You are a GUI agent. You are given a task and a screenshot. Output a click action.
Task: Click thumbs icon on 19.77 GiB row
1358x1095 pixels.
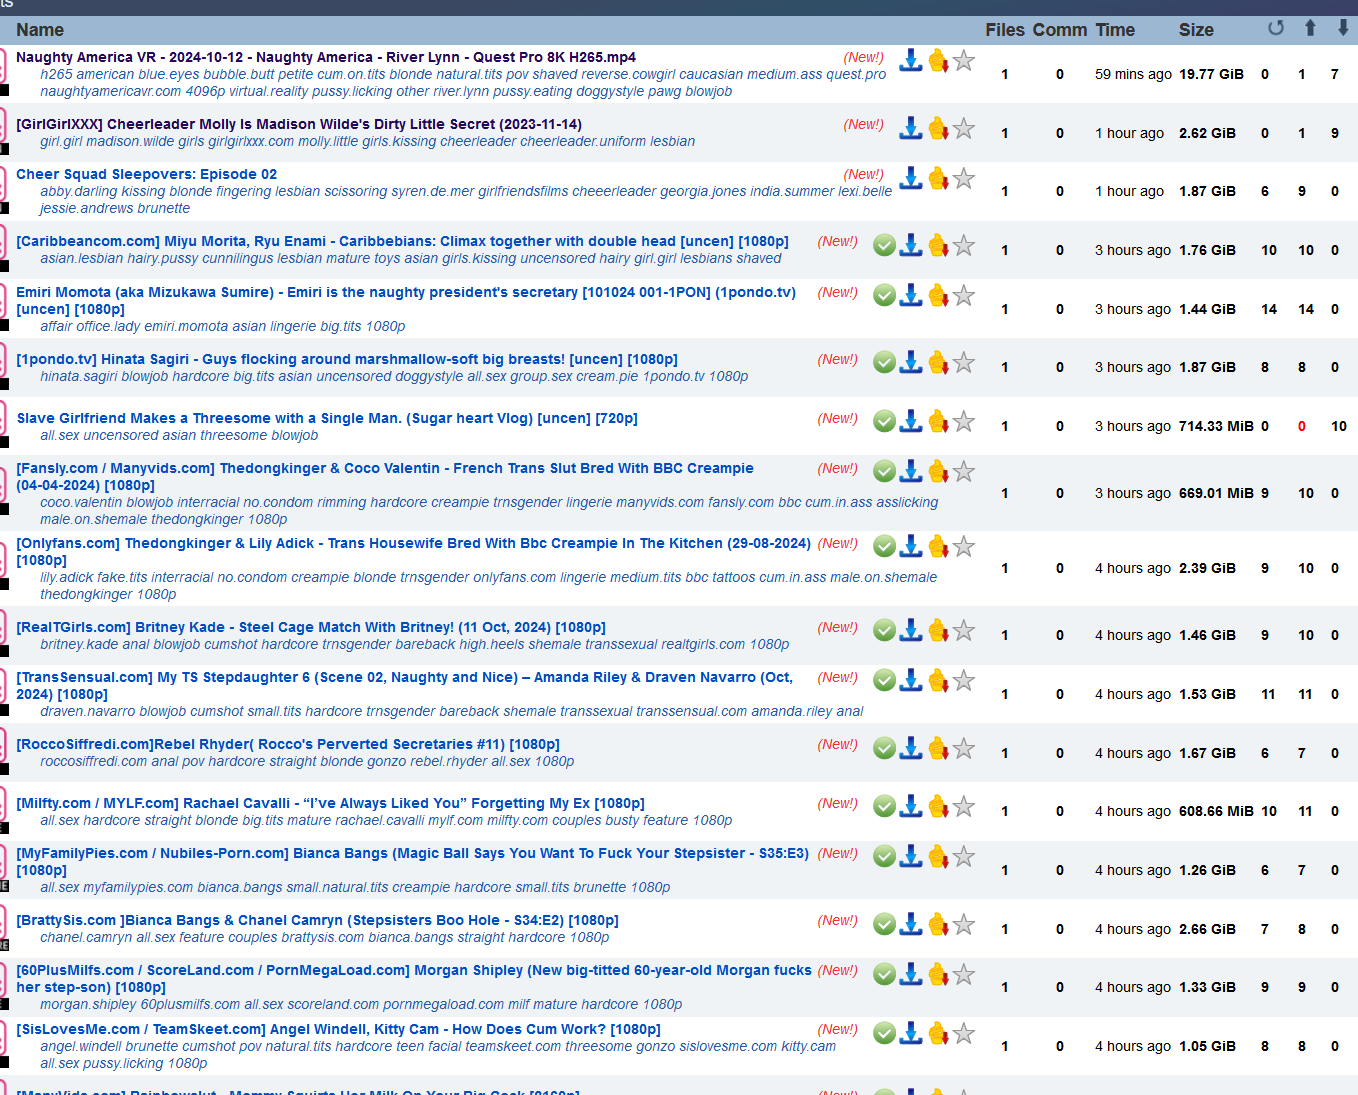[x=938, y=60]
